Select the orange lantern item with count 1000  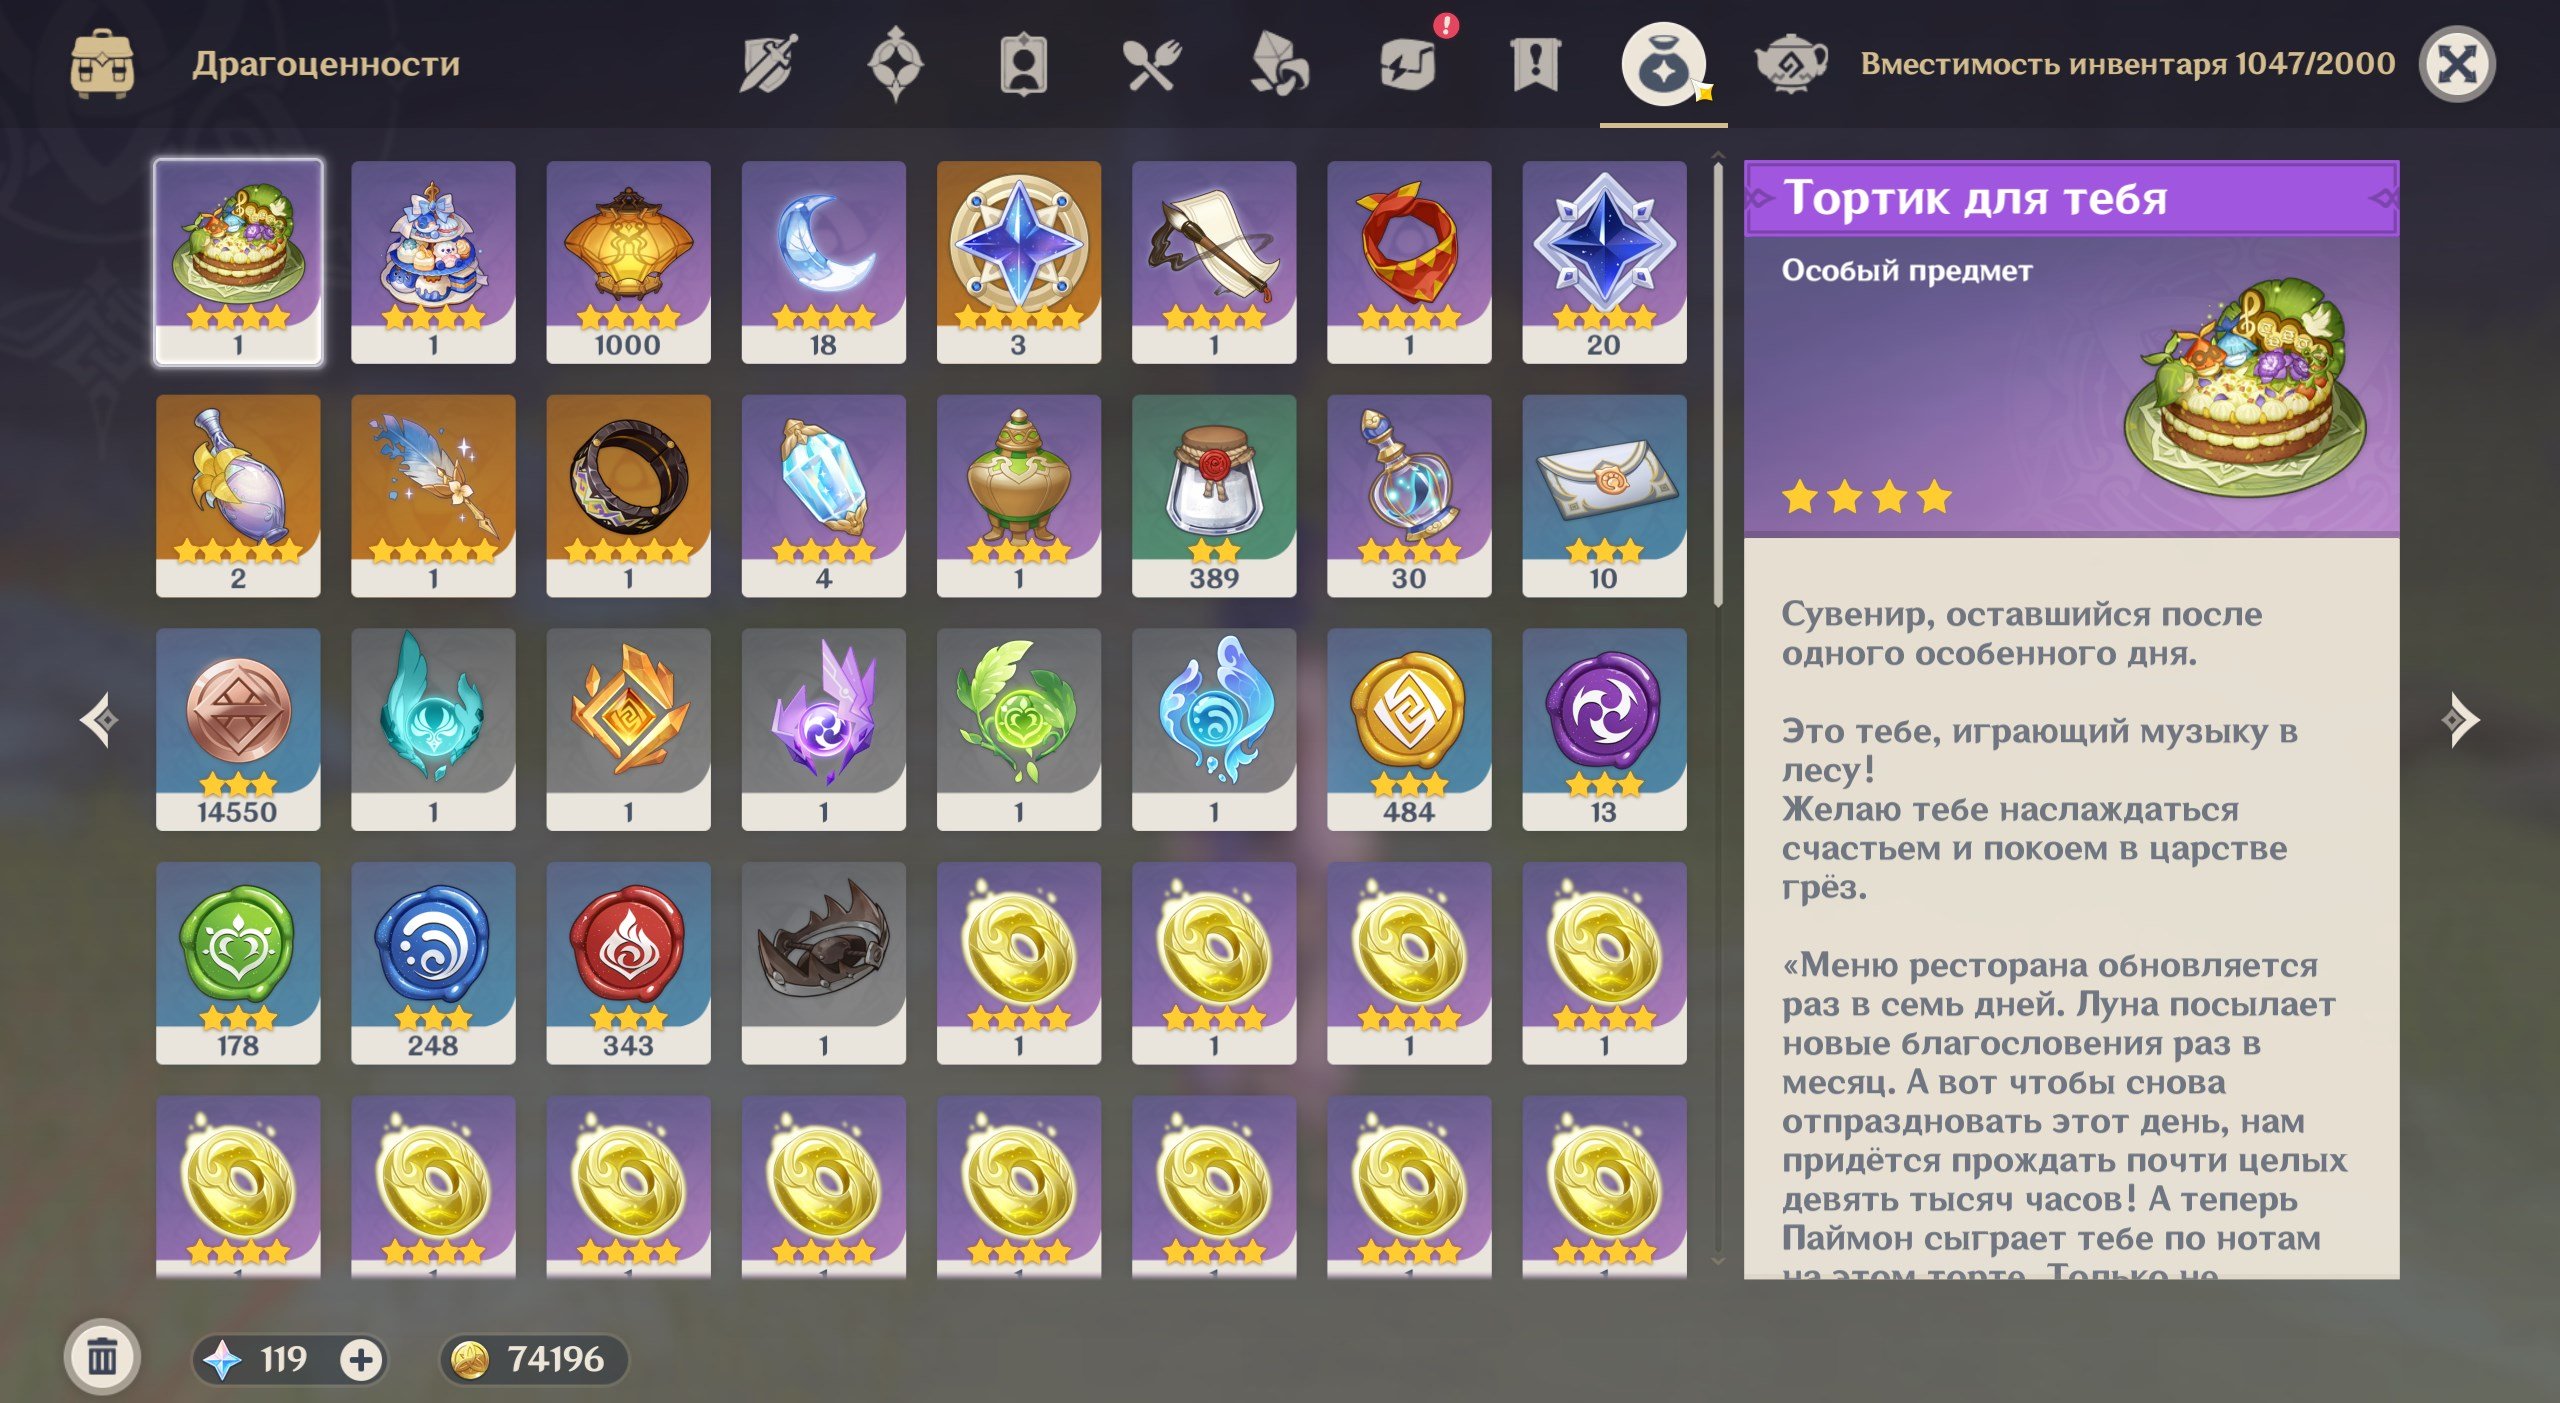[628, 262]
